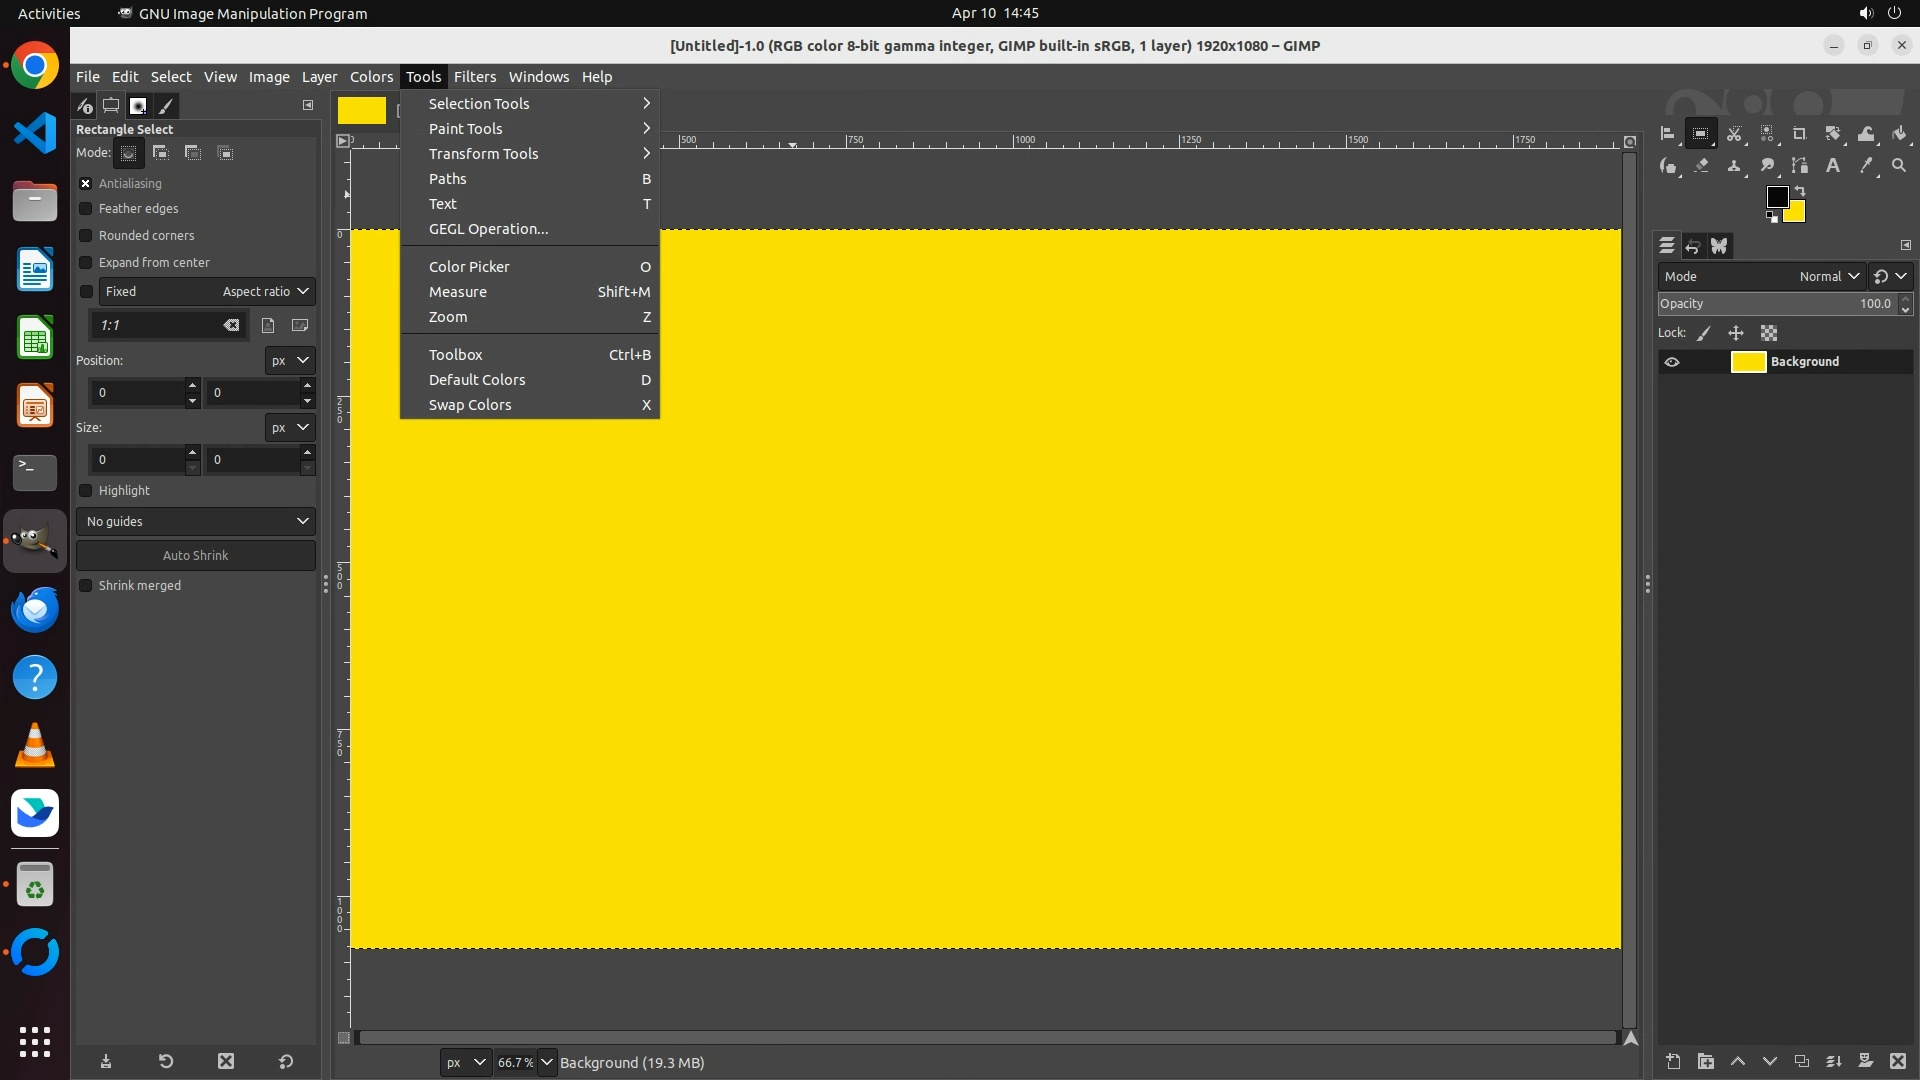Hide the Background layer with eye icon
This screenshot has width=1920, height=1080.
[1672, 362]
